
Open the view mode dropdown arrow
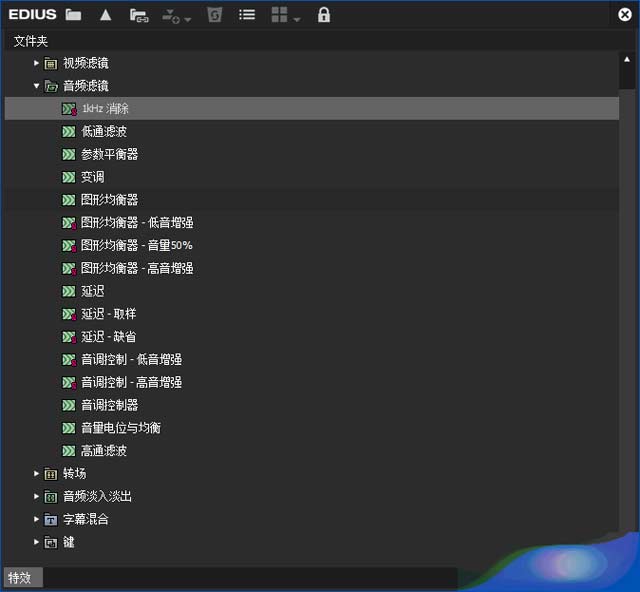(297, 20)
